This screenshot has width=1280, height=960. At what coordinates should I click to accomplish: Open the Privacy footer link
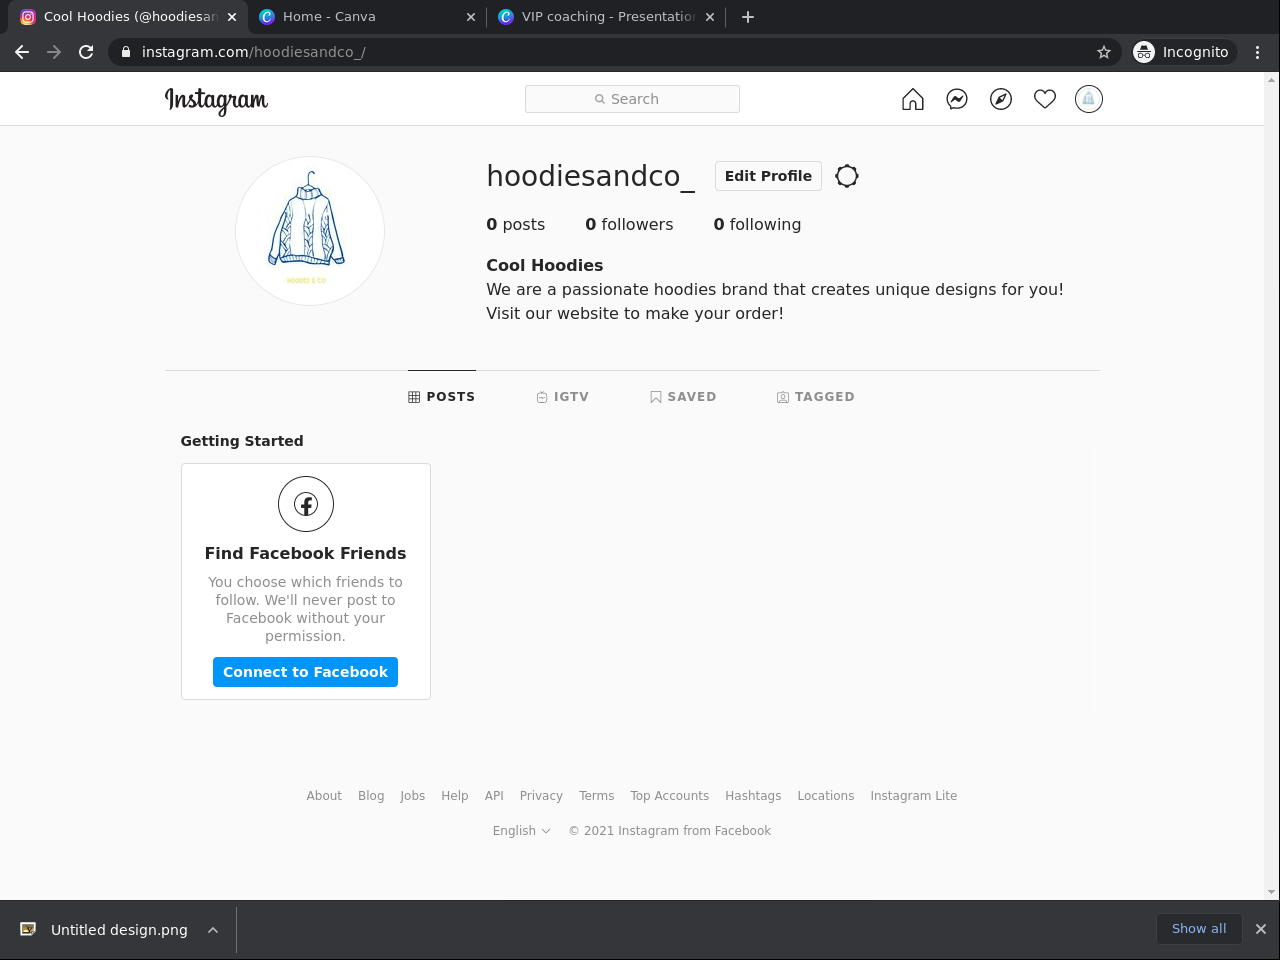541,796
